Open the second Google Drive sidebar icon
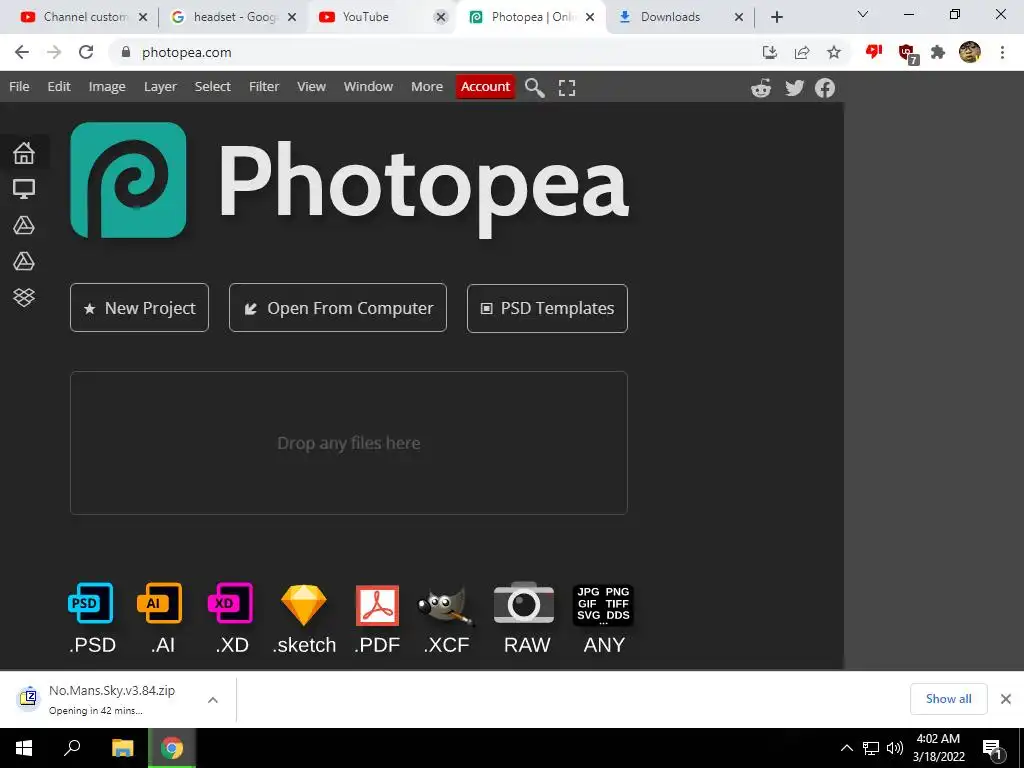The width and height of the screenshot is (1024, 768). point(24,261)
